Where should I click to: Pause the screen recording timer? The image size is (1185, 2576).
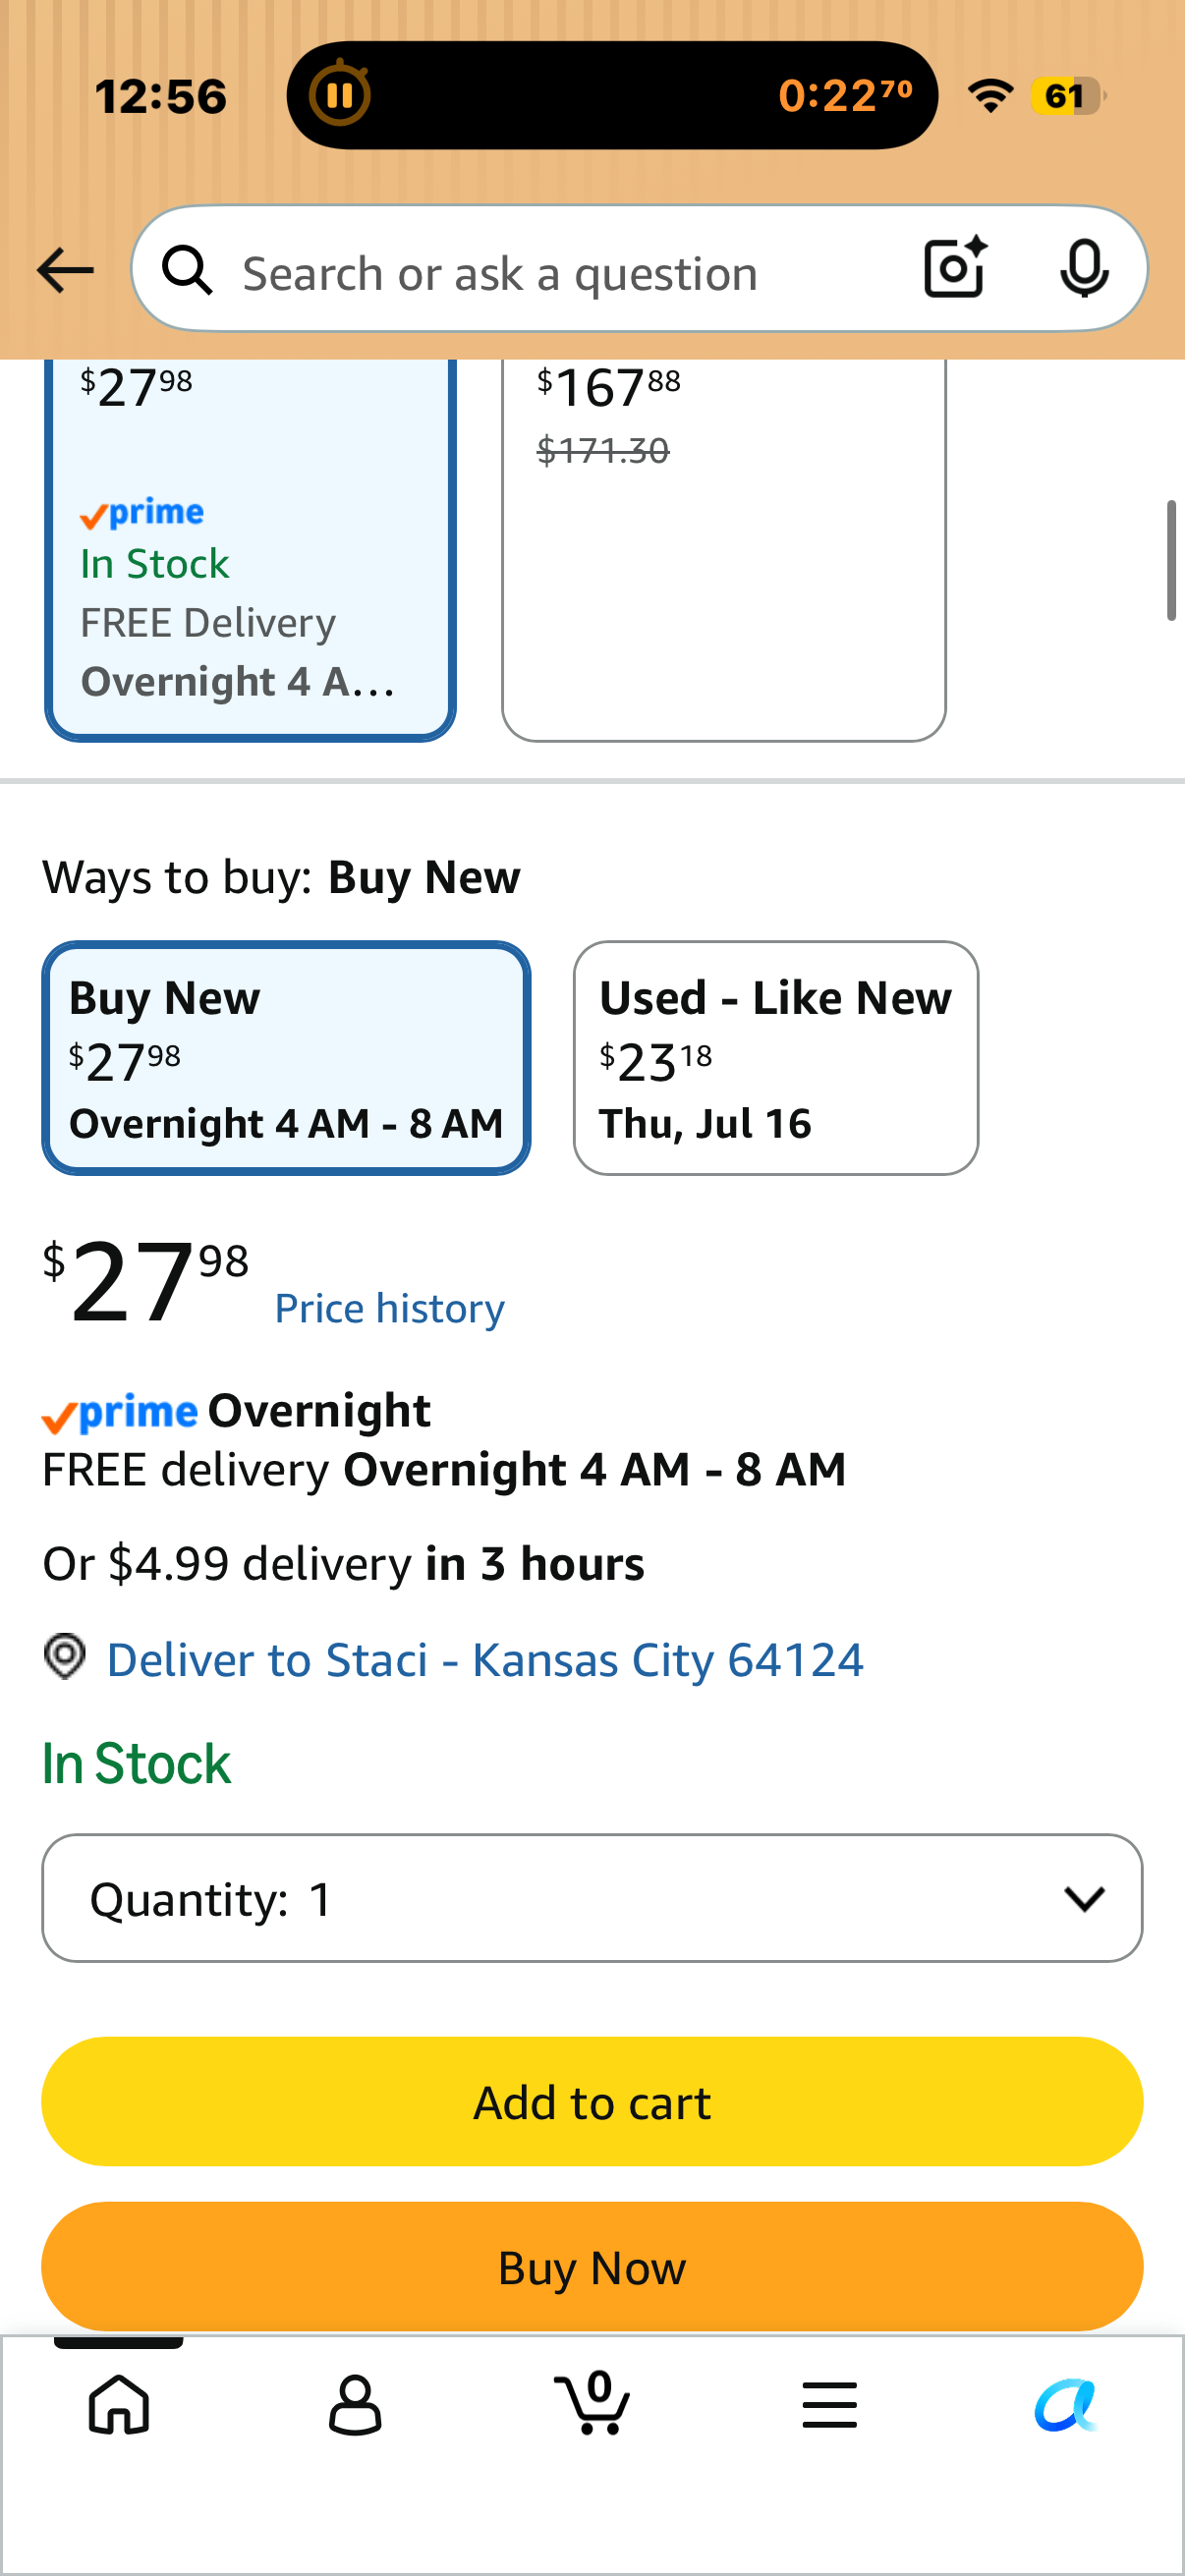point(340,95)
